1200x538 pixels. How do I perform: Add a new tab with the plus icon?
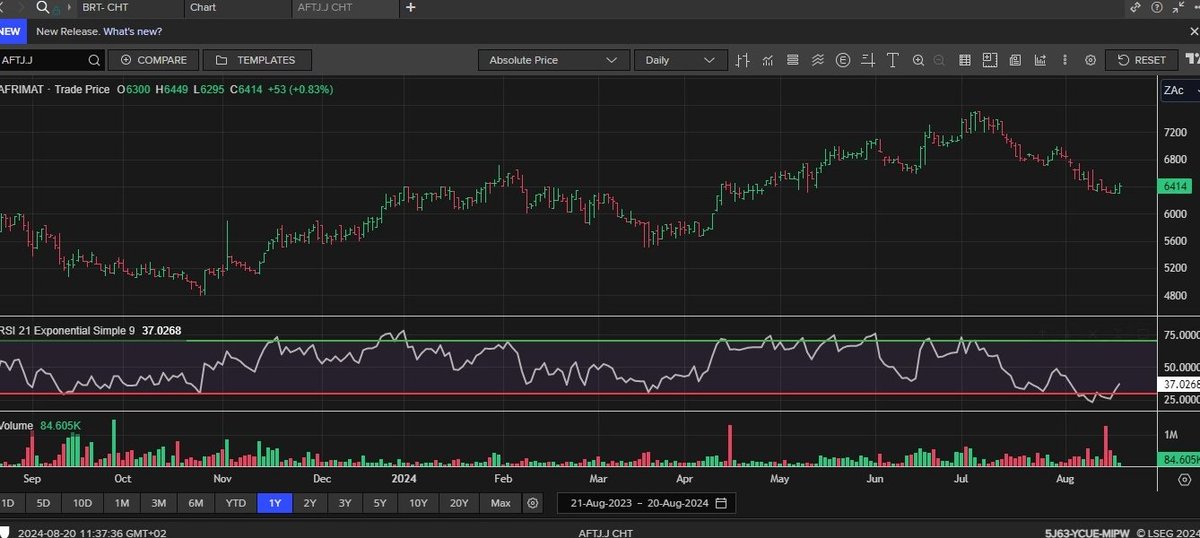click(x=411, y=7)
